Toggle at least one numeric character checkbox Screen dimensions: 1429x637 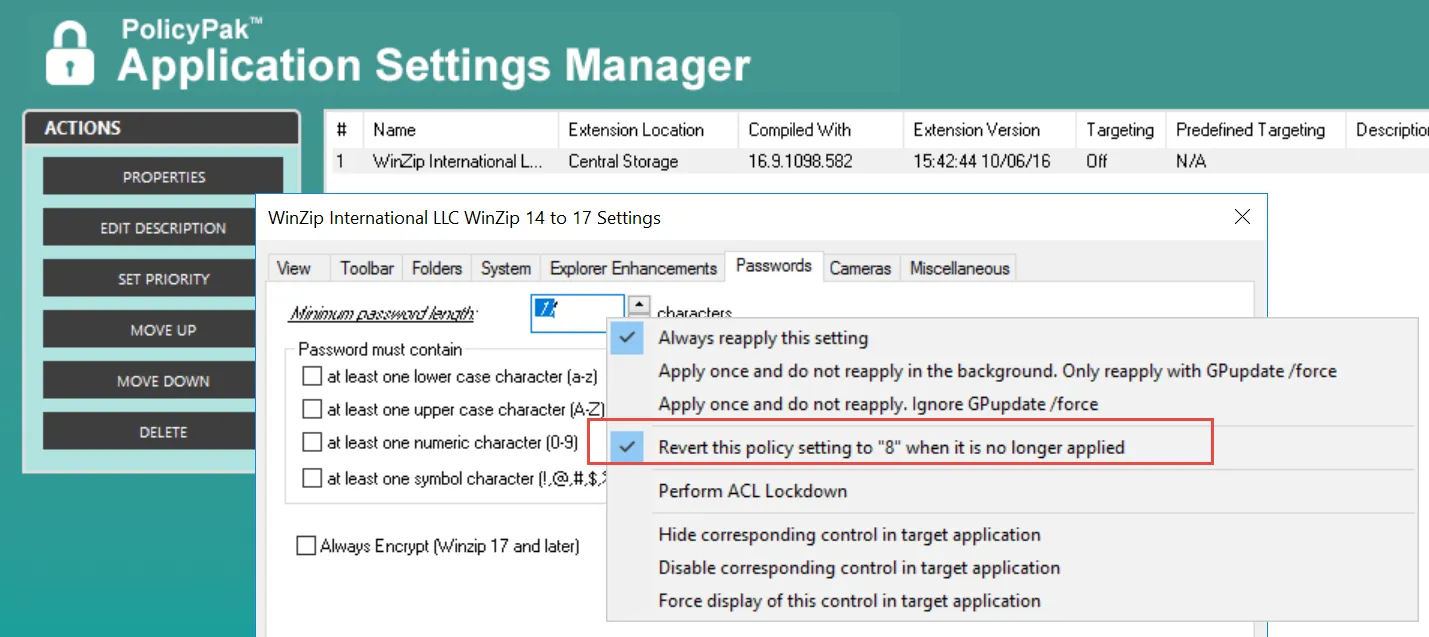(312, 443)
